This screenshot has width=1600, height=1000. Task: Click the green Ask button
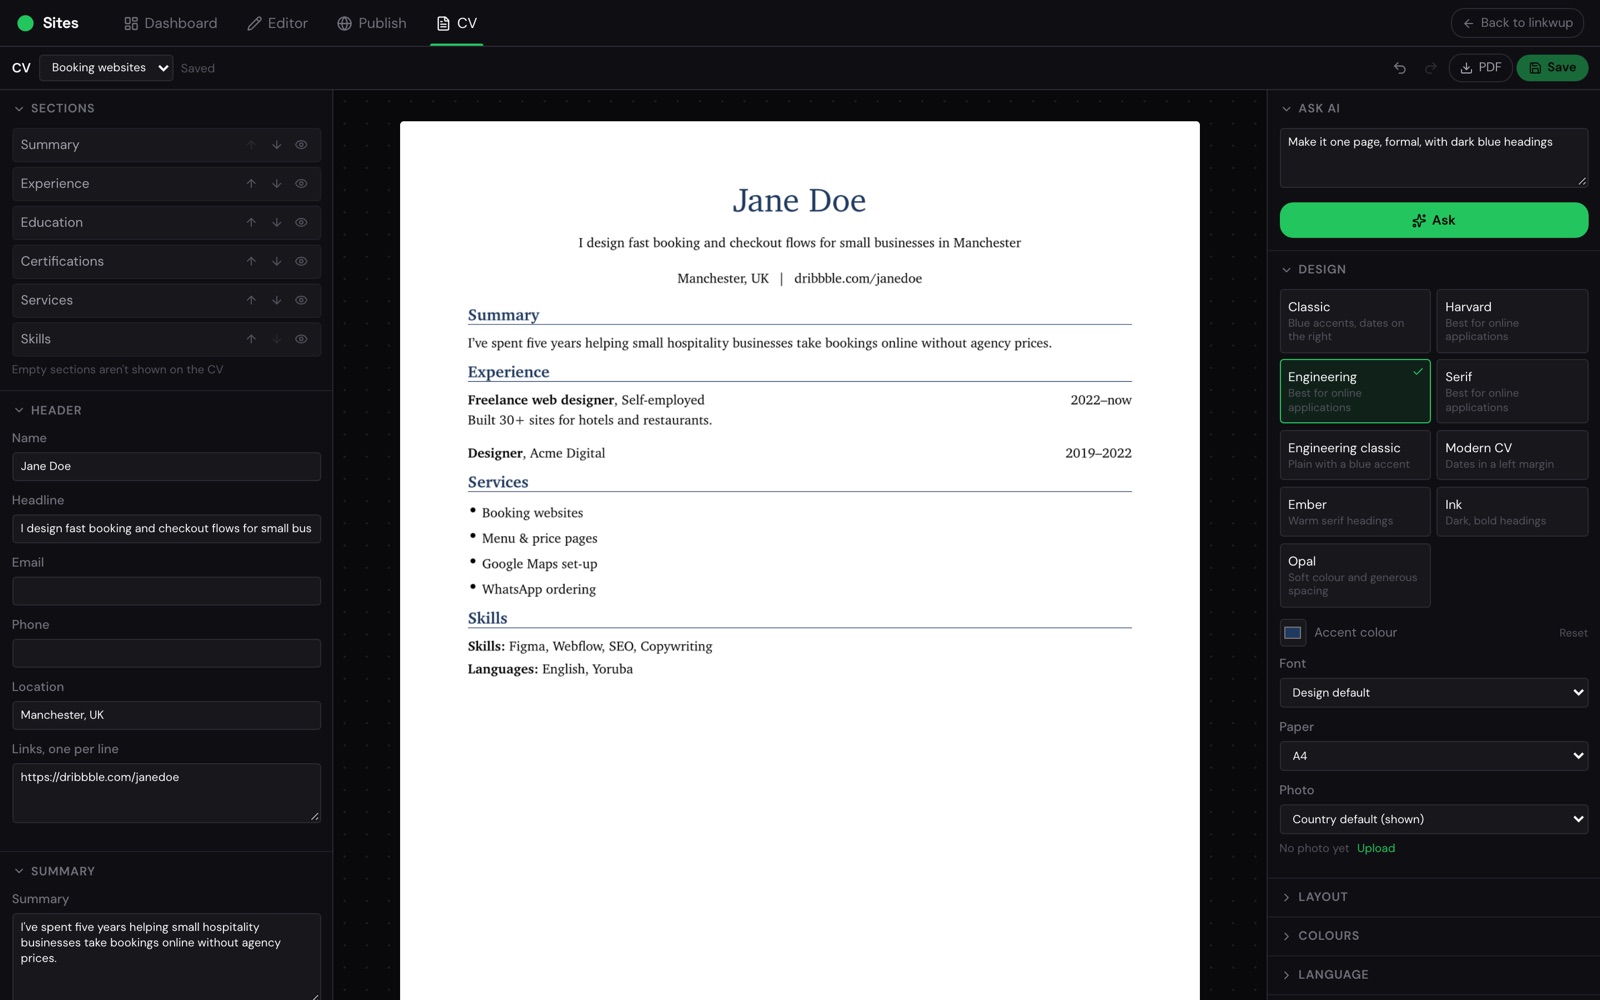1433,220
